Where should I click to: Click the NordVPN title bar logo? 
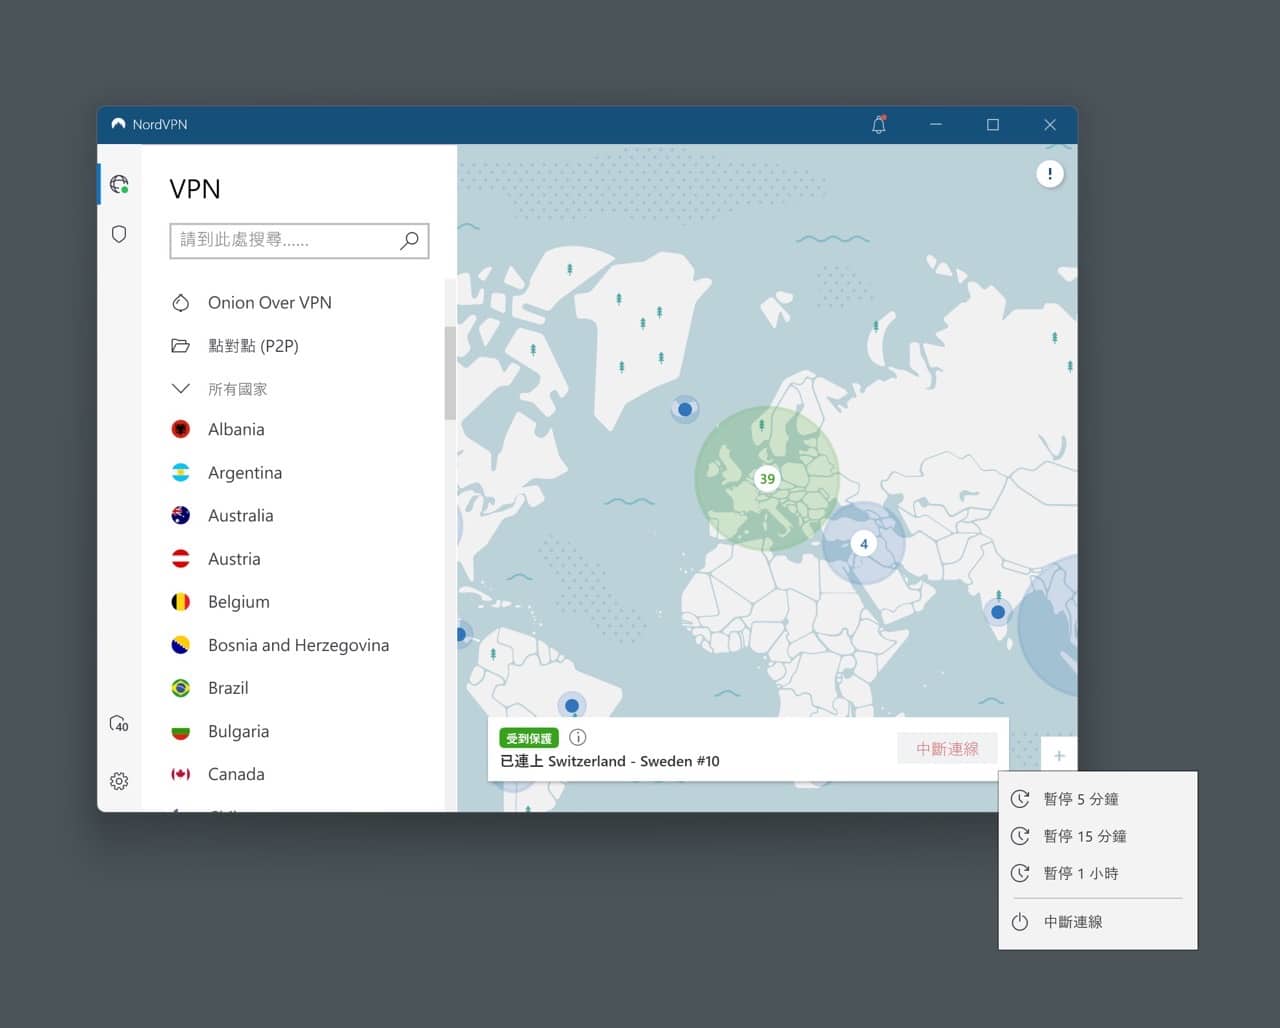click(x=118, y=124)
